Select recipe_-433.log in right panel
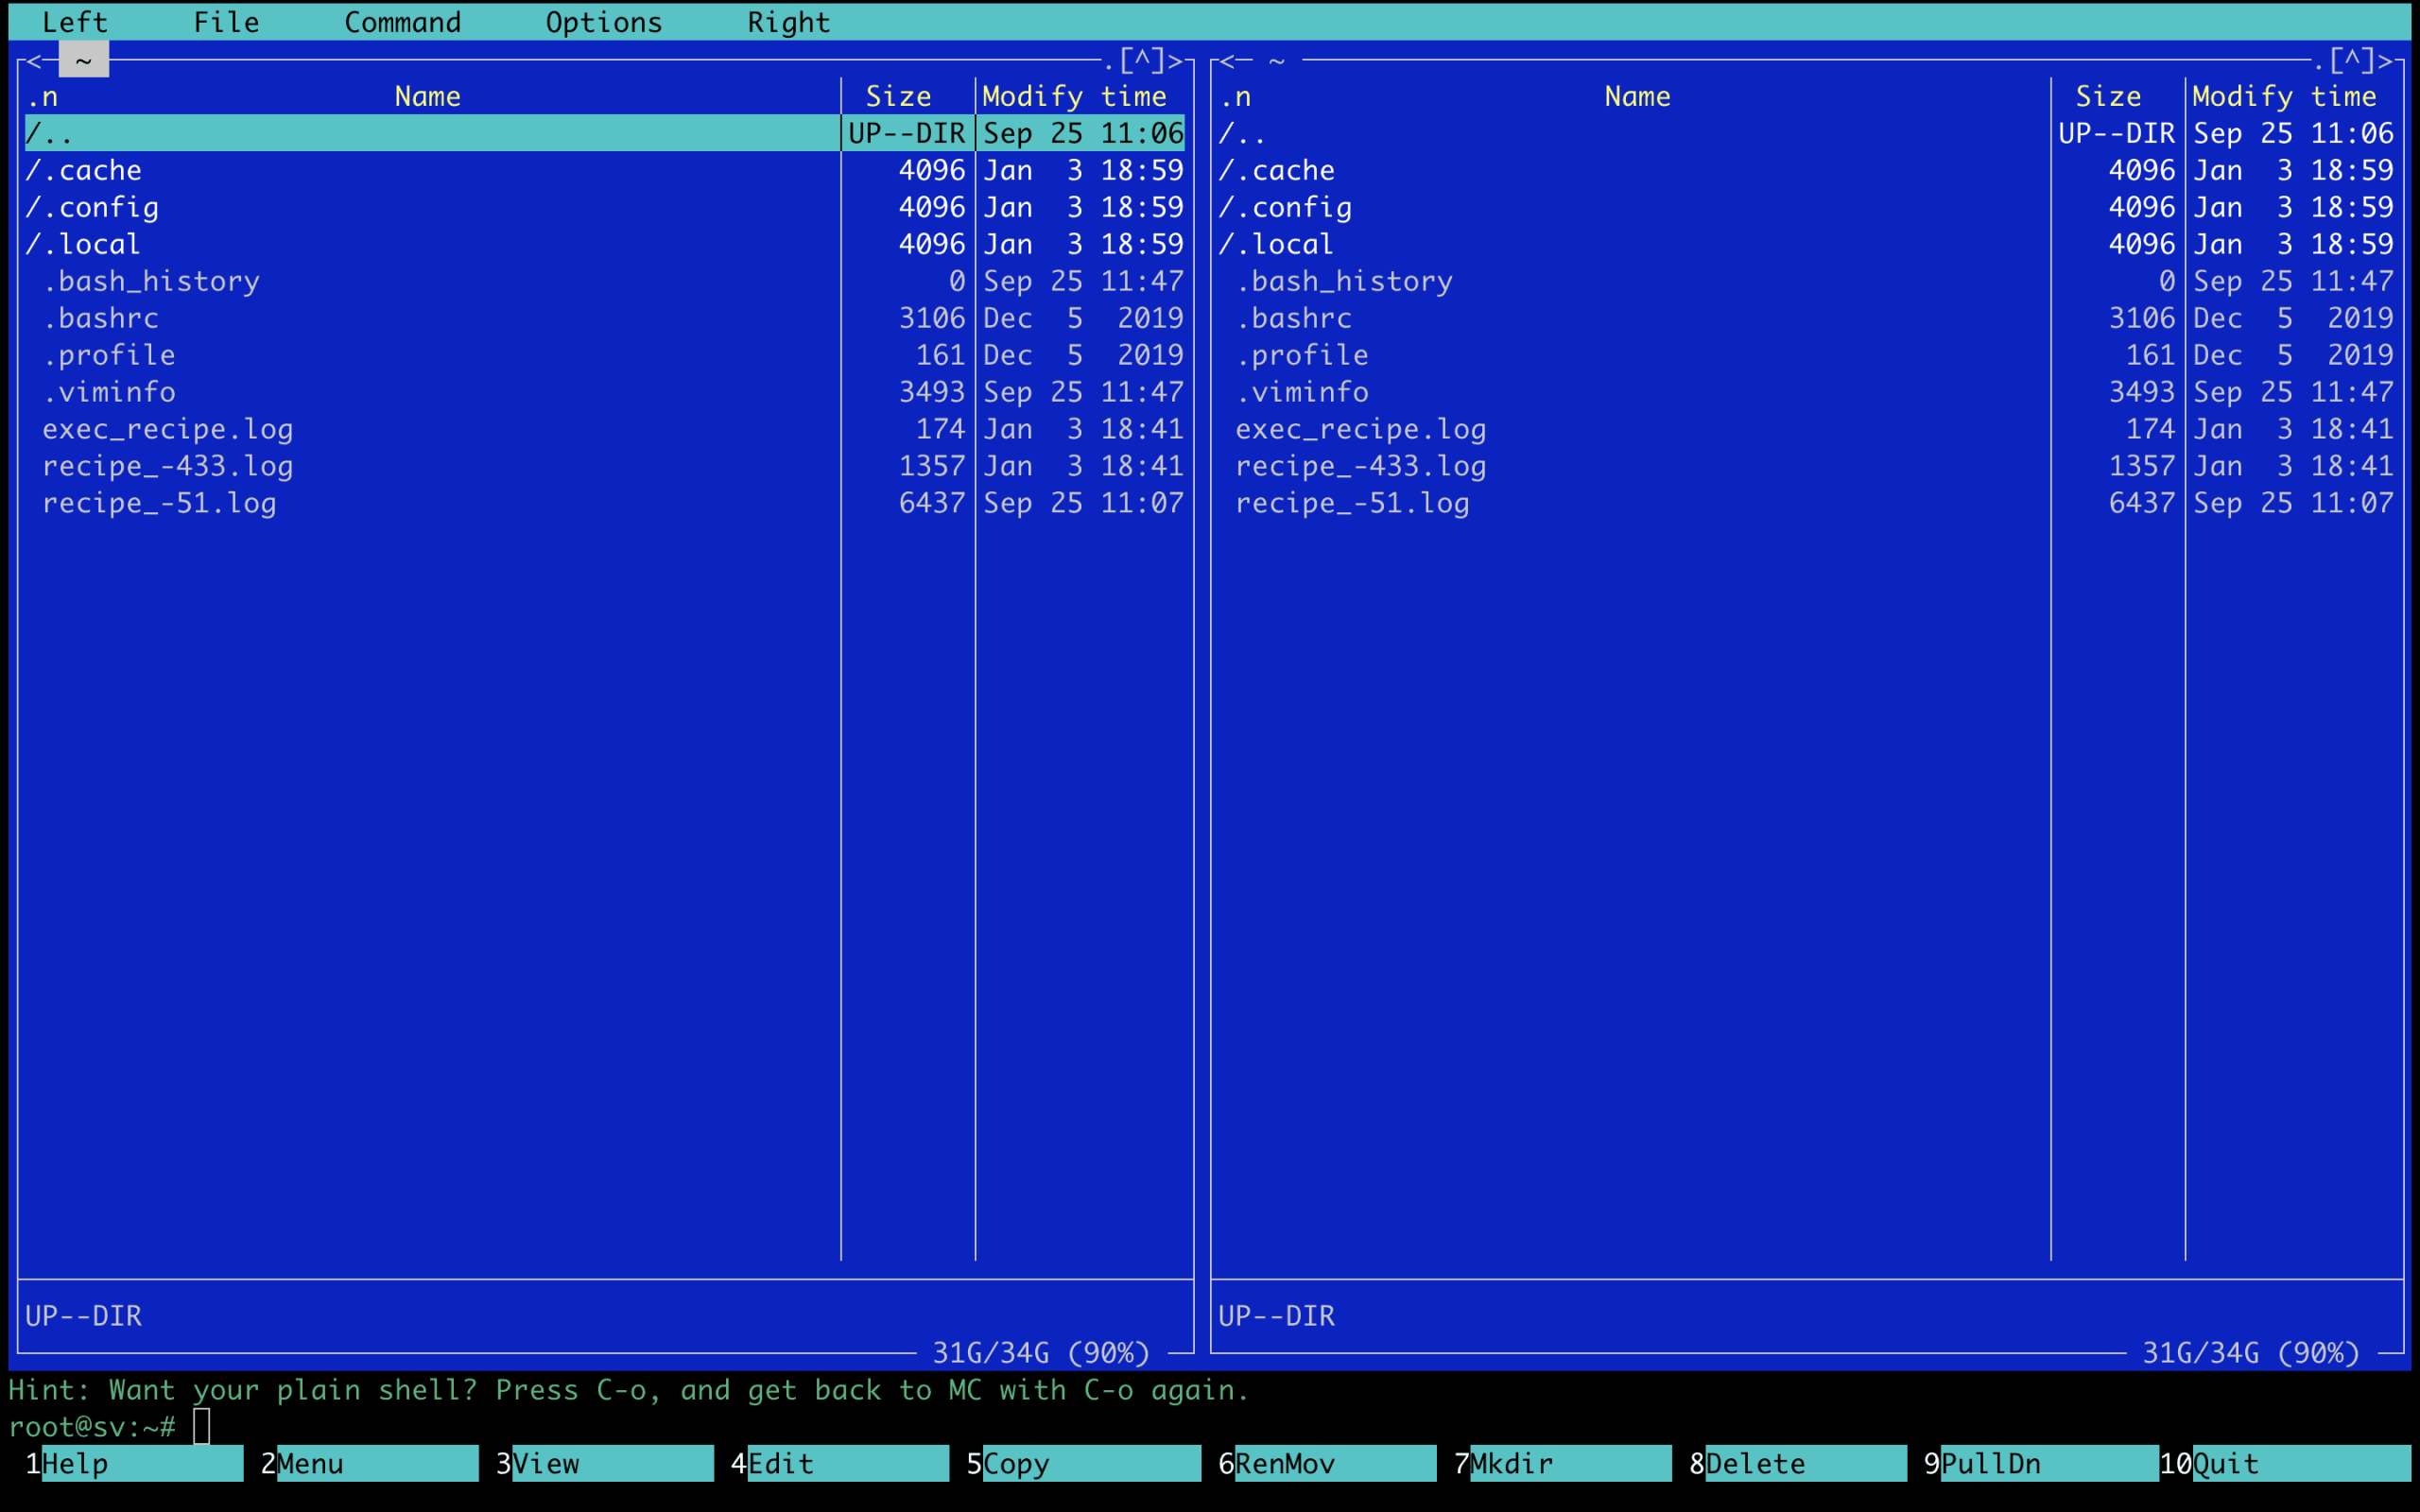Screen dimensions: 2420x1512 (1359, 467)
